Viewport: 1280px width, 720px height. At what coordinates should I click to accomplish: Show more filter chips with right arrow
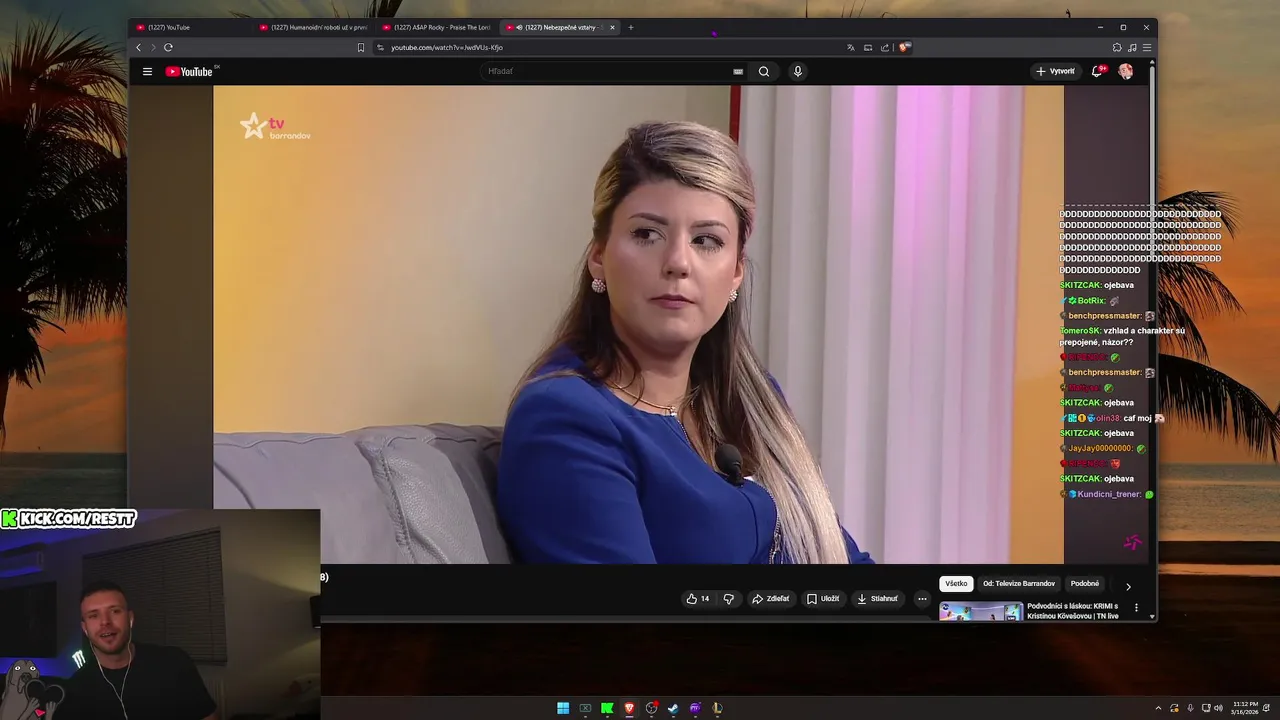[x=1128, y=586]
